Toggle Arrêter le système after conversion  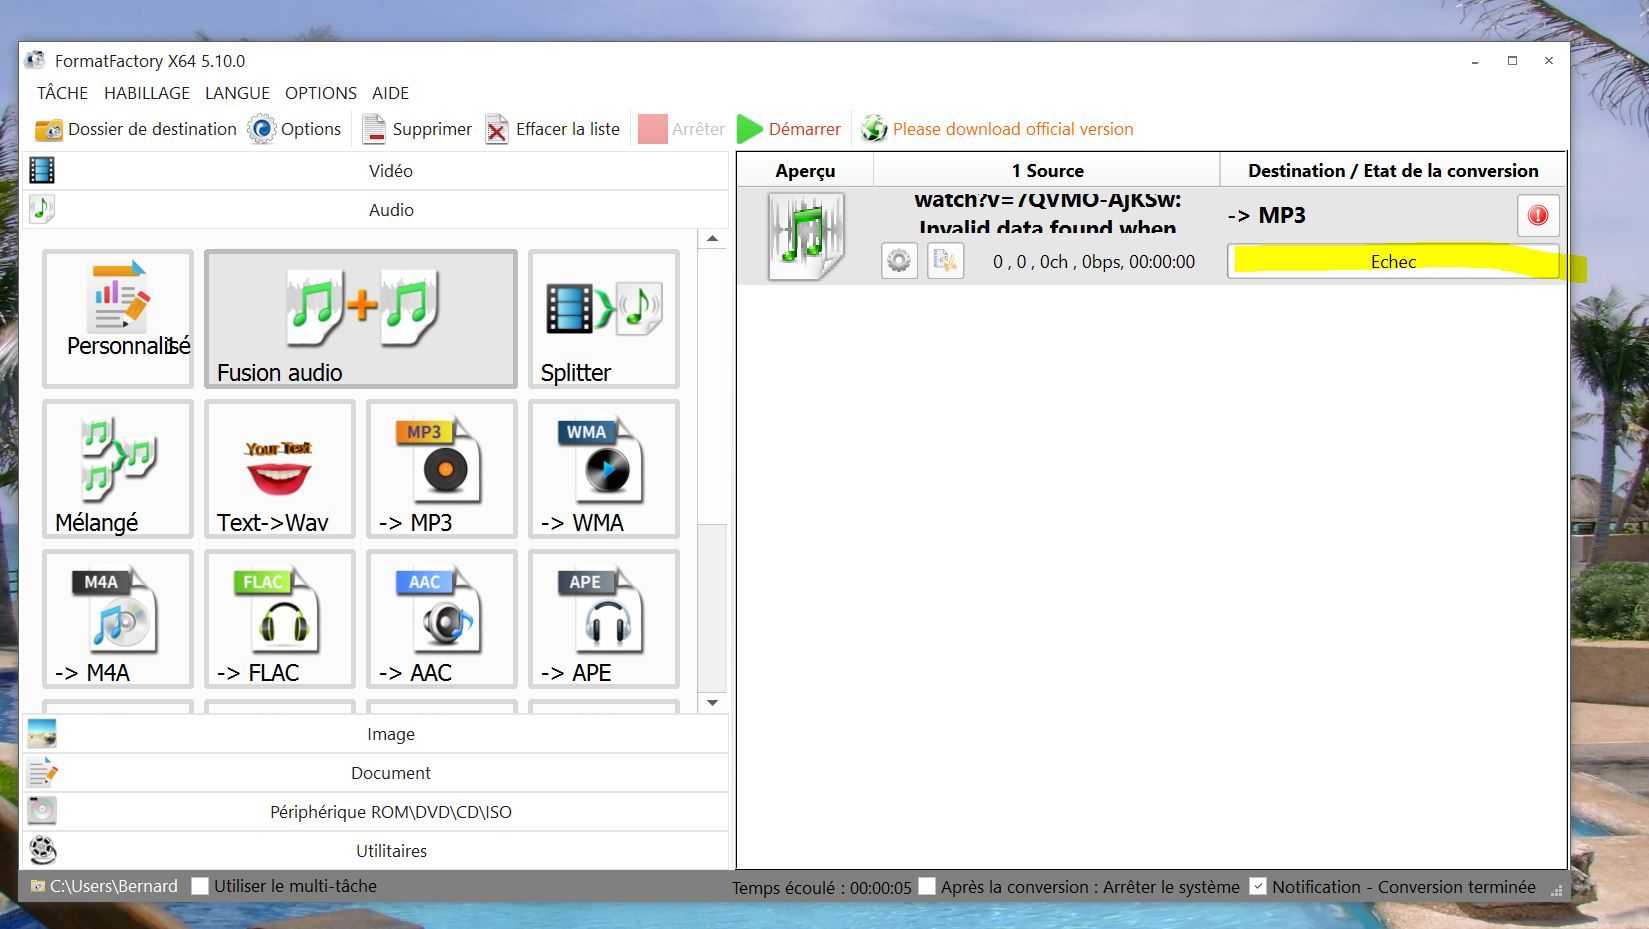(928, 886)
